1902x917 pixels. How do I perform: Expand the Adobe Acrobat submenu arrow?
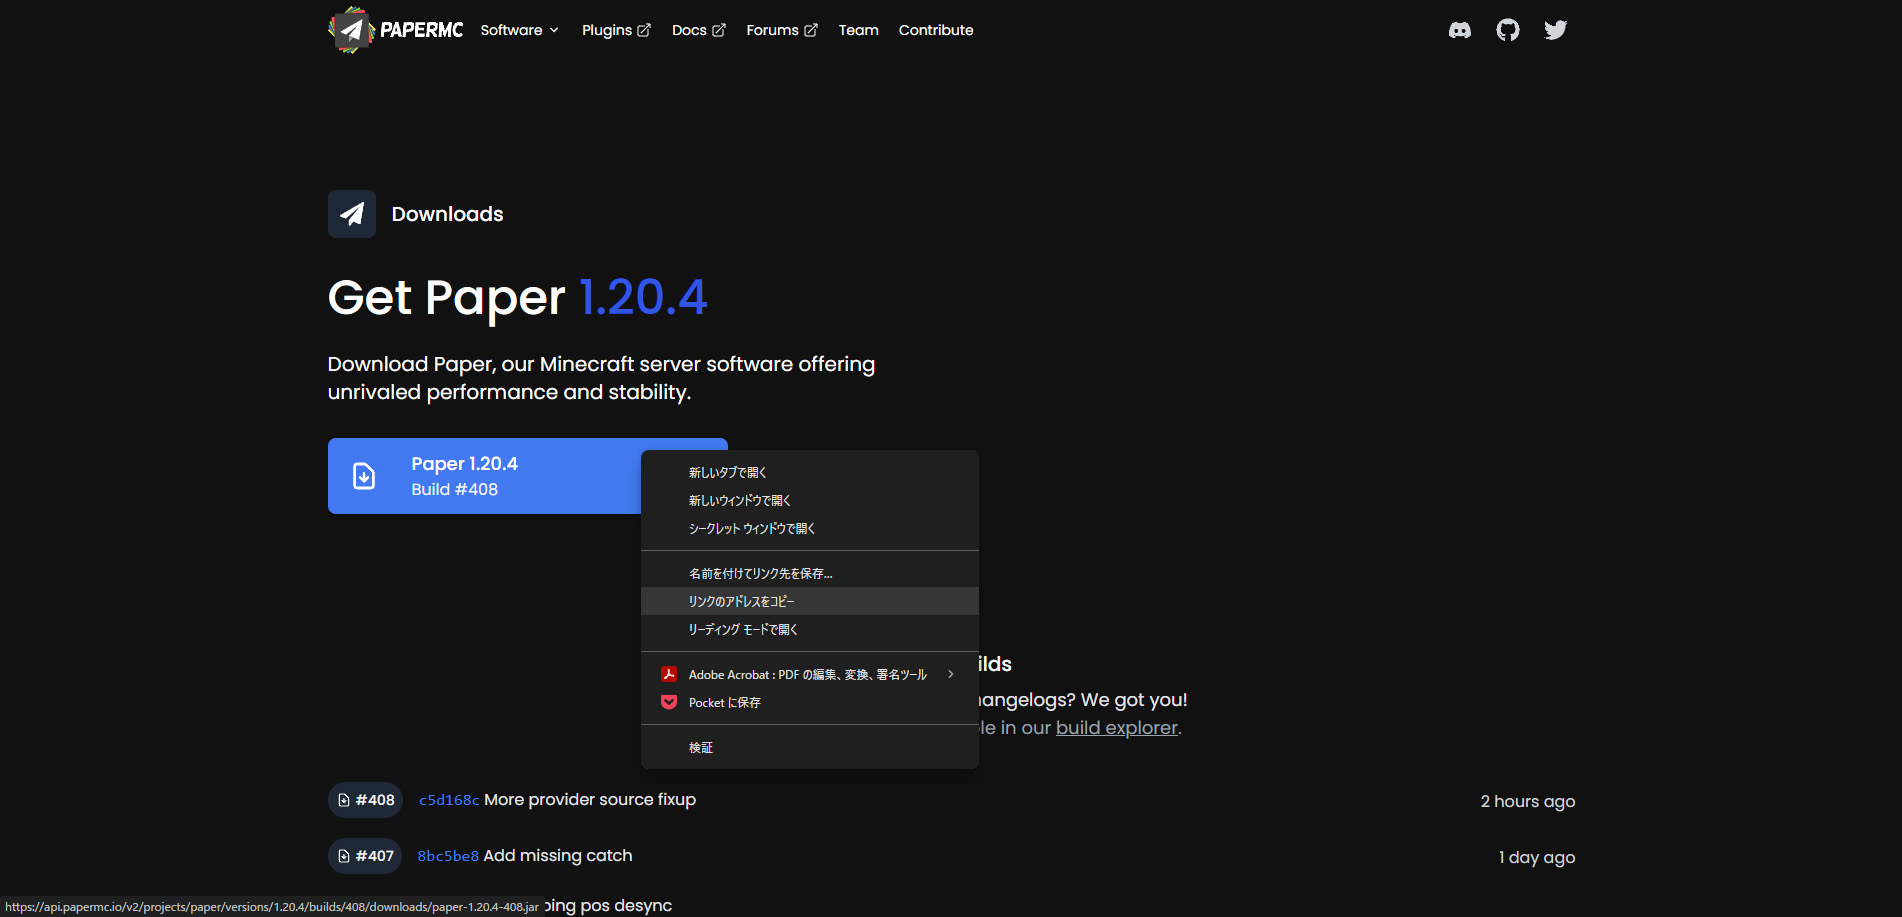pos(951,674)
